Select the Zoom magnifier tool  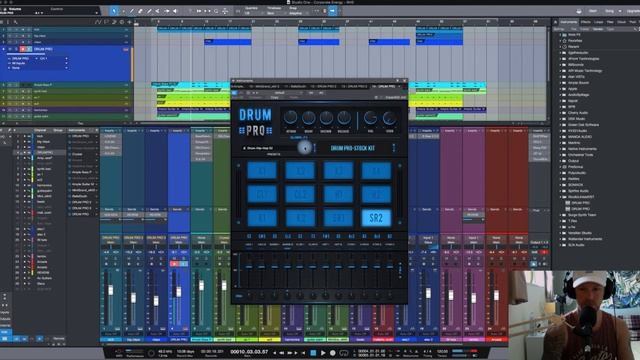216,11
